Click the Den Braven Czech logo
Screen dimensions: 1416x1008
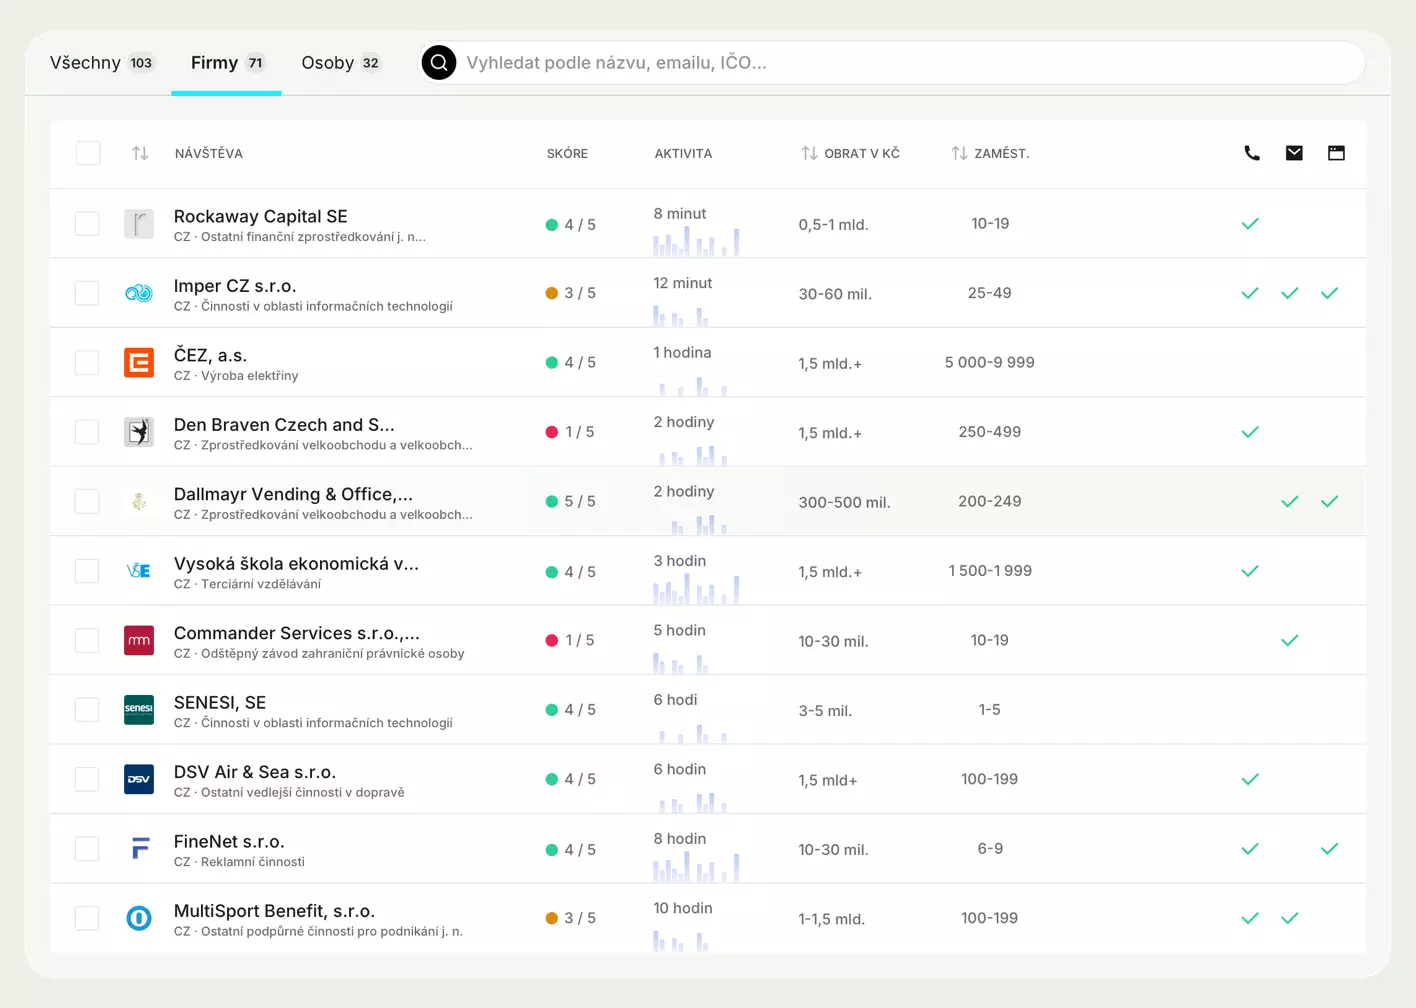139,432
